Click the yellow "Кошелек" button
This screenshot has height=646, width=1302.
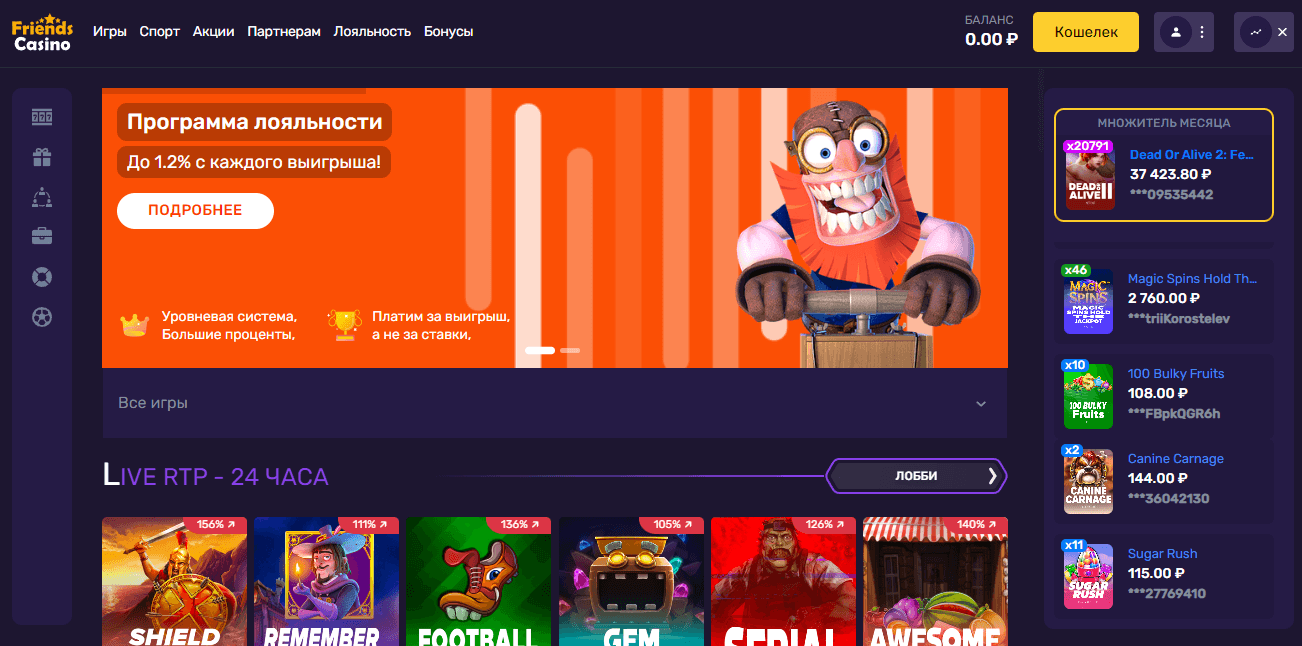click(1085, 32)
